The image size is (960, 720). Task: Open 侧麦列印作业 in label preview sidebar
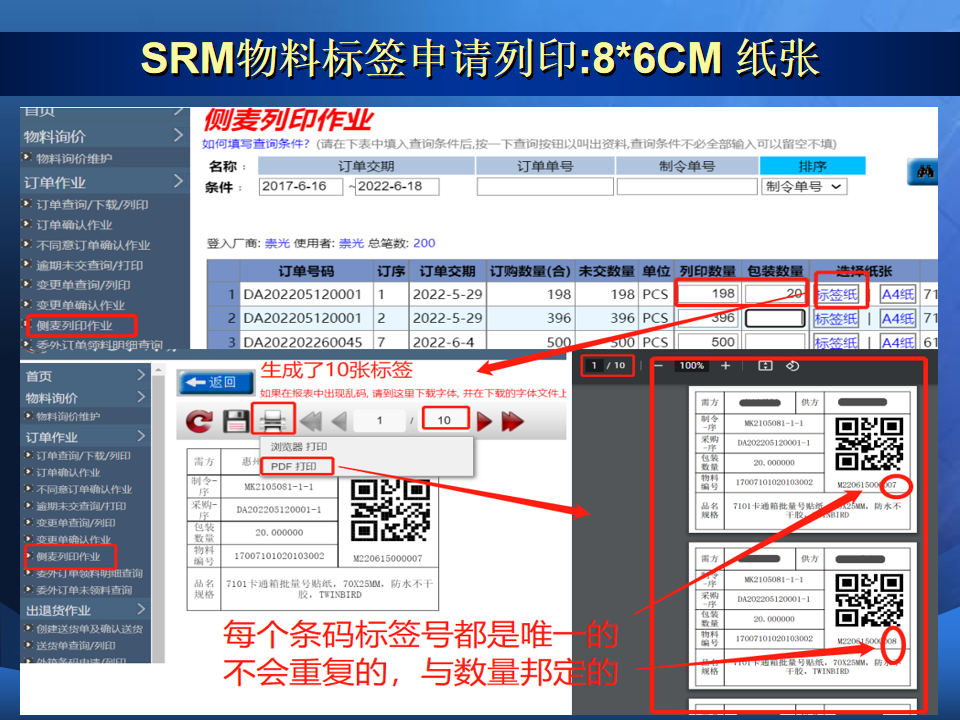67,557
